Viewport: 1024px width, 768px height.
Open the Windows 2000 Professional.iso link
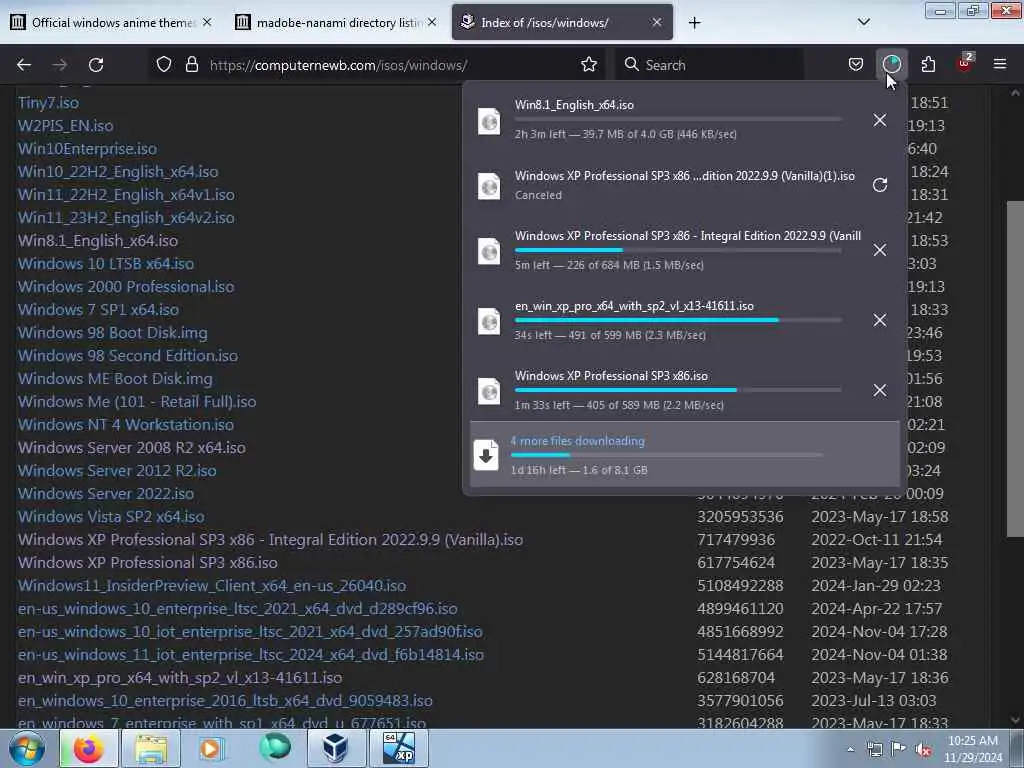coord(126,287)
